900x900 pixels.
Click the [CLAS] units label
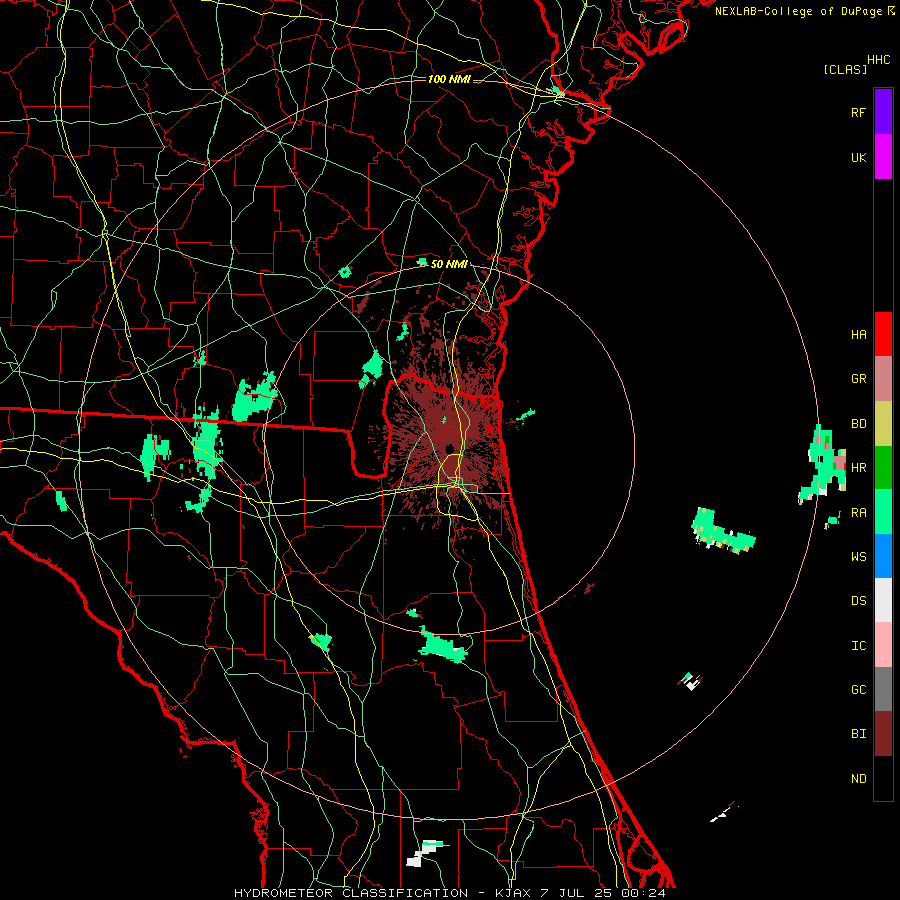coord(845,70)
